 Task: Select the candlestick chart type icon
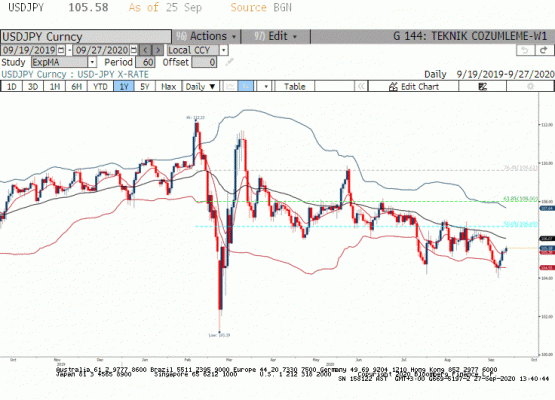pyautogui.click(x=246, y=86)
